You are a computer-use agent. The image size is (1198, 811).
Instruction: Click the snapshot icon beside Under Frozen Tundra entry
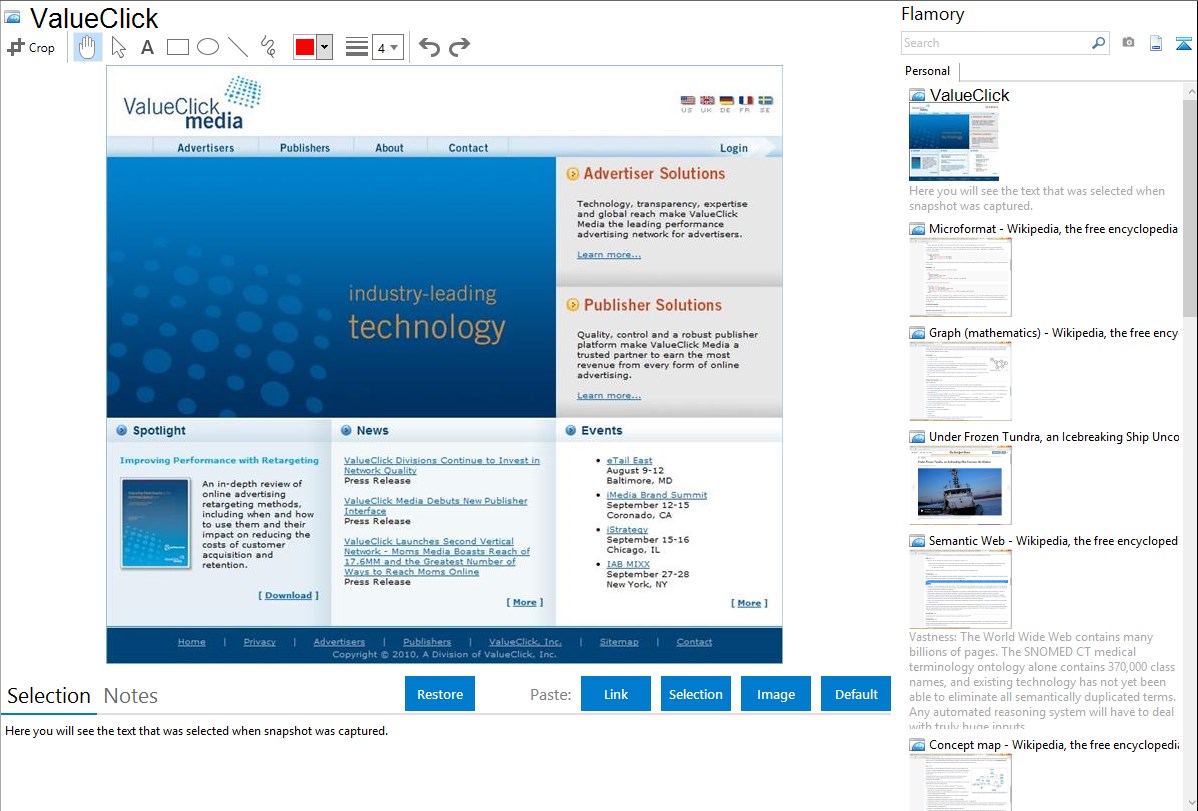917,437
